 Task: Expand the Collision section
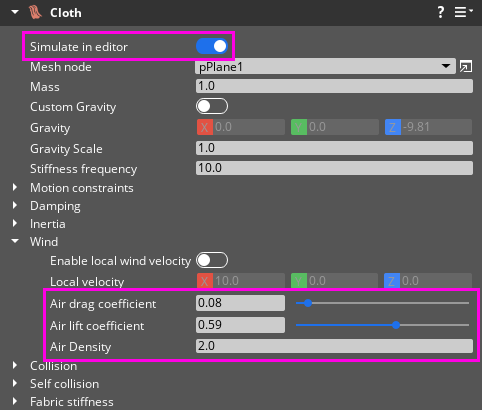[x=15, y=365]
